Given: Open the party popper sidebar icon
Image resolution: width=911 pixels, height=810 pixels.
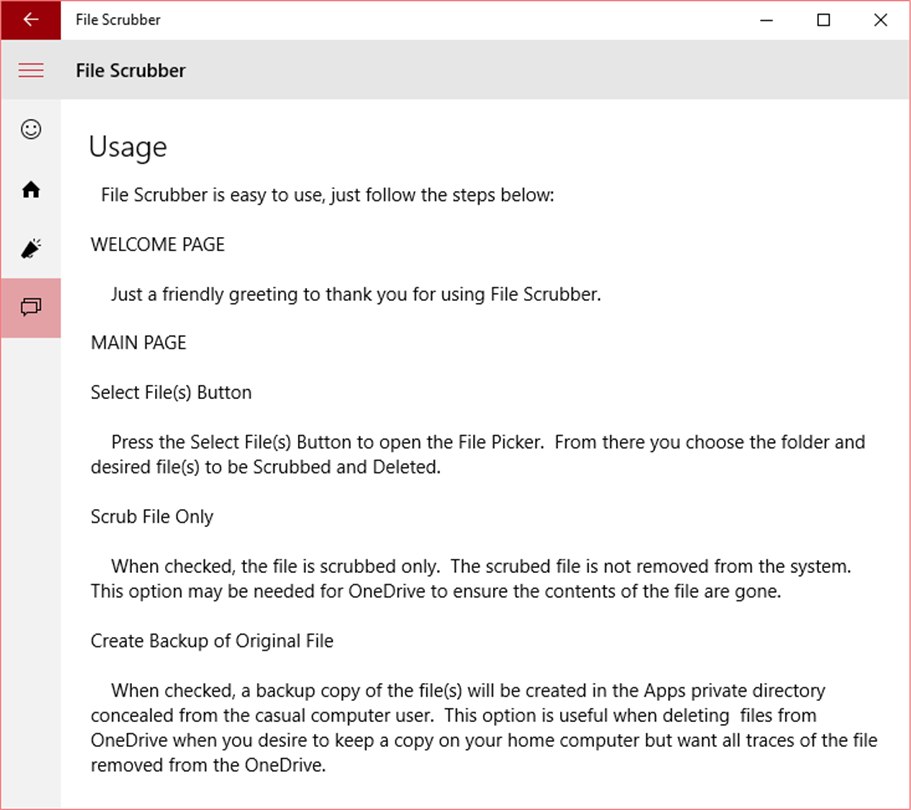Looking at the screenshot, I should tap(31, 249).
